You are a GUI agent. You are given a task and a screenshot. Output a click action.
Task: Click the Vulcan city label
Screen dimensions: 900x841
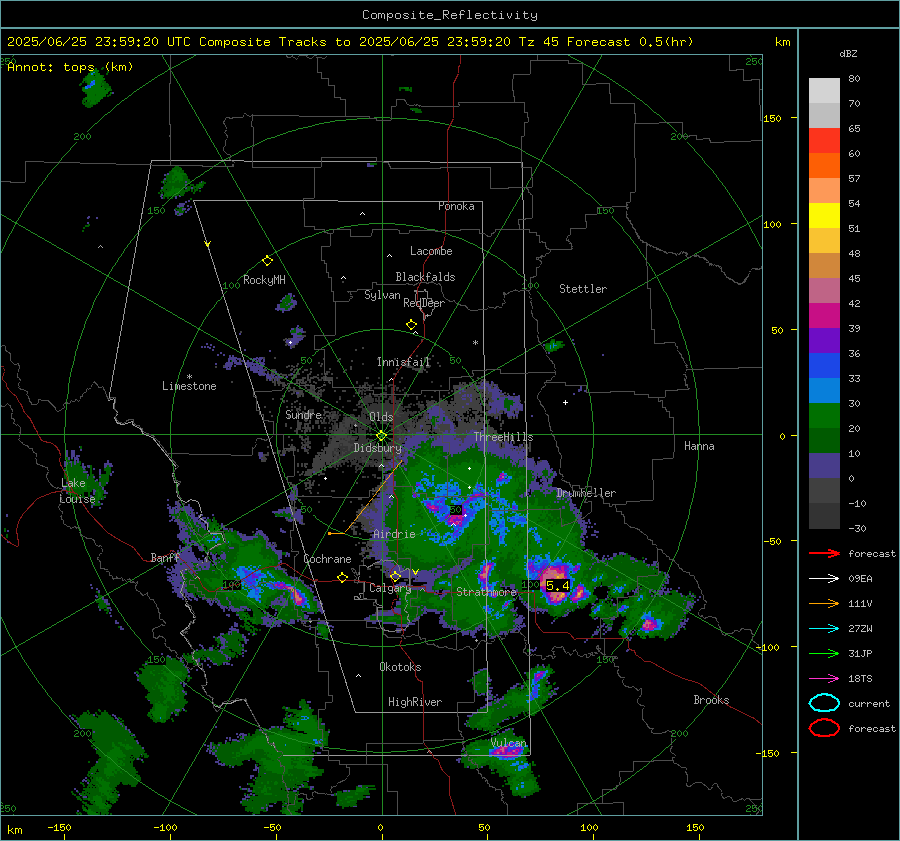[509, 743]
